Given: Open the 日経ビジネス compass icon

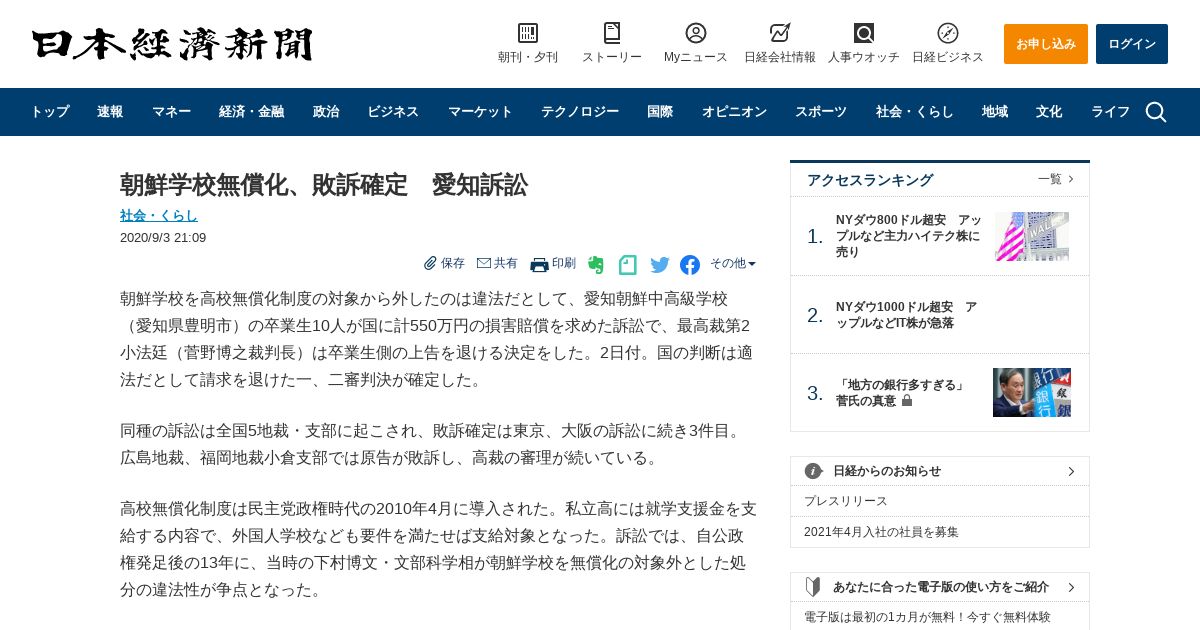Looking at the screenshot, I should pyautogui.click(x=948, y=33).
